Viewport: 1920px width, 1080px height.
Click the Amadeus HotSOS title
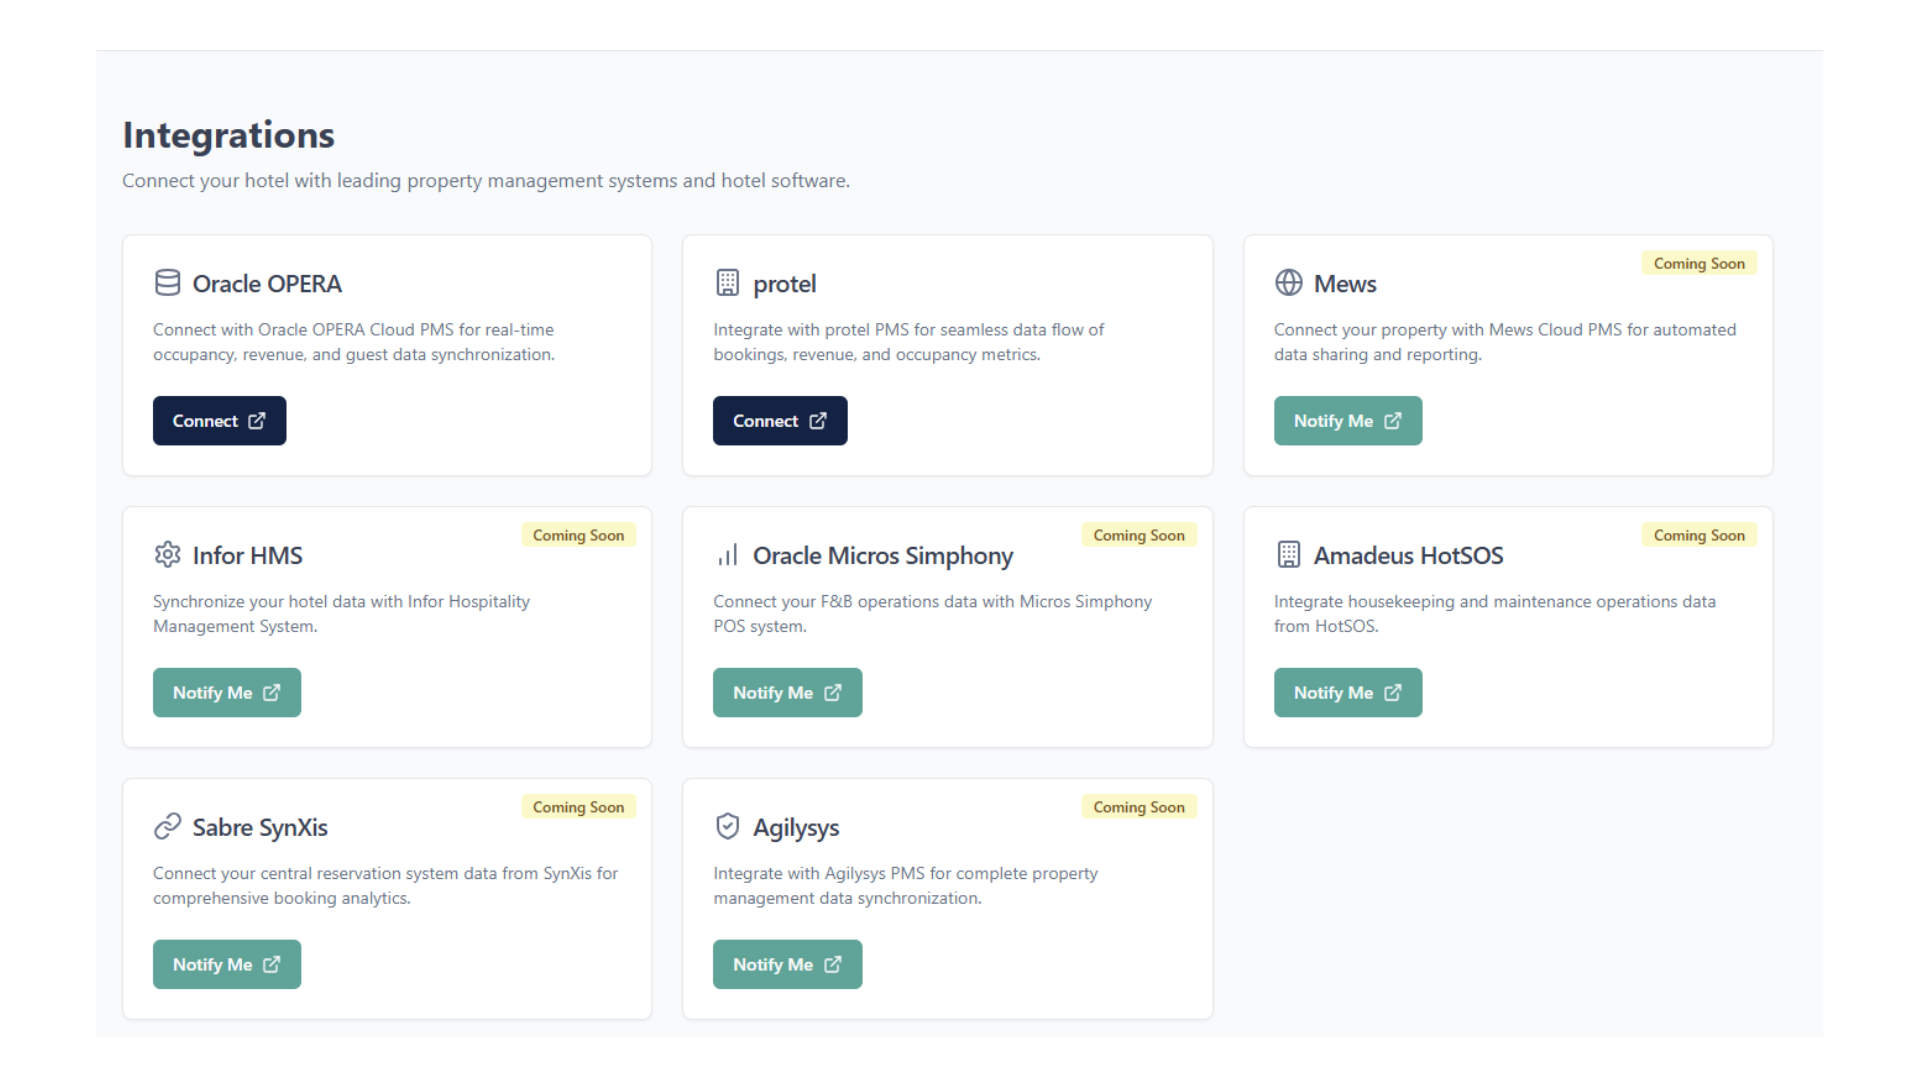click(1408, 555)
